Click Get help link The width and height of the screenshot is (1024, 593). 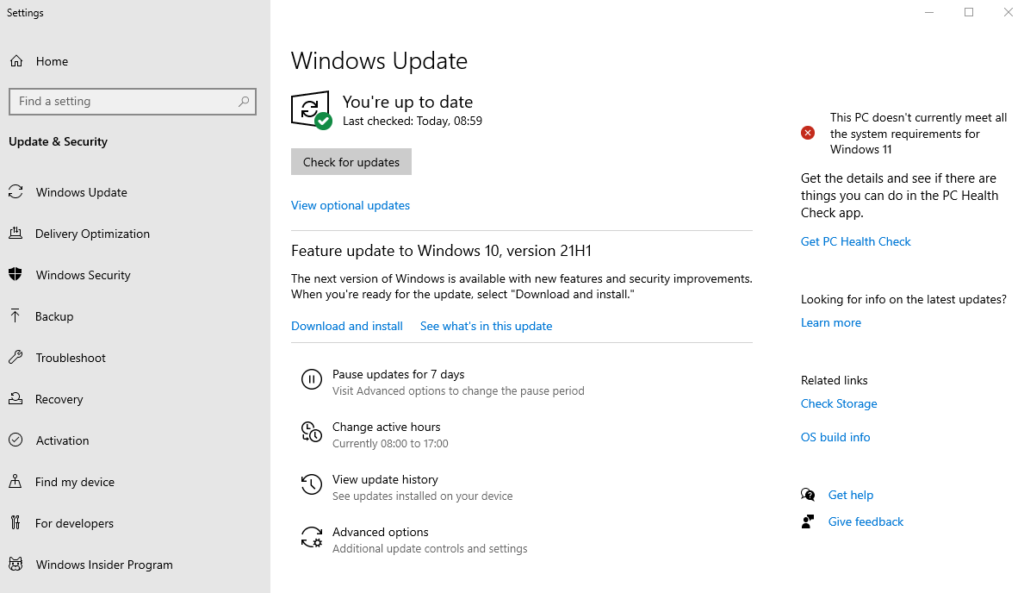point(850,495)
